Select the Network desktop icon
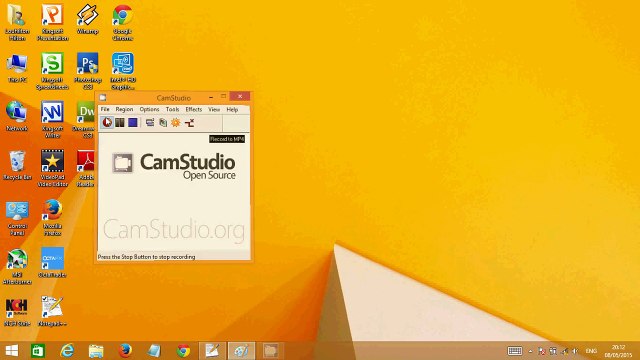The width and height of the screenshot is (640, 360). [17, 116]
